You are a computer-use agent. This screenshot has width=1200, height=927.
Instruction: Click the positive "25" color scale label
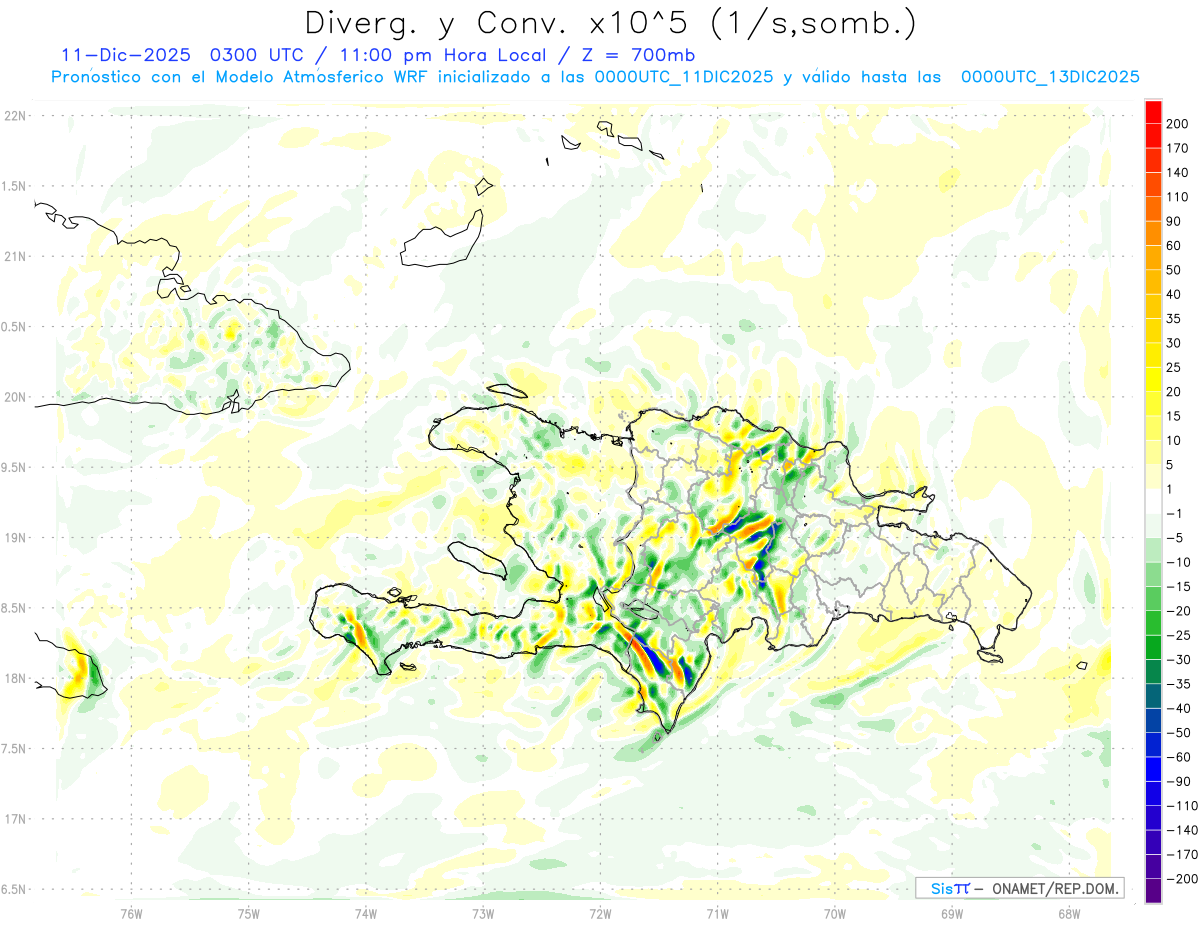pos(1174,367)
